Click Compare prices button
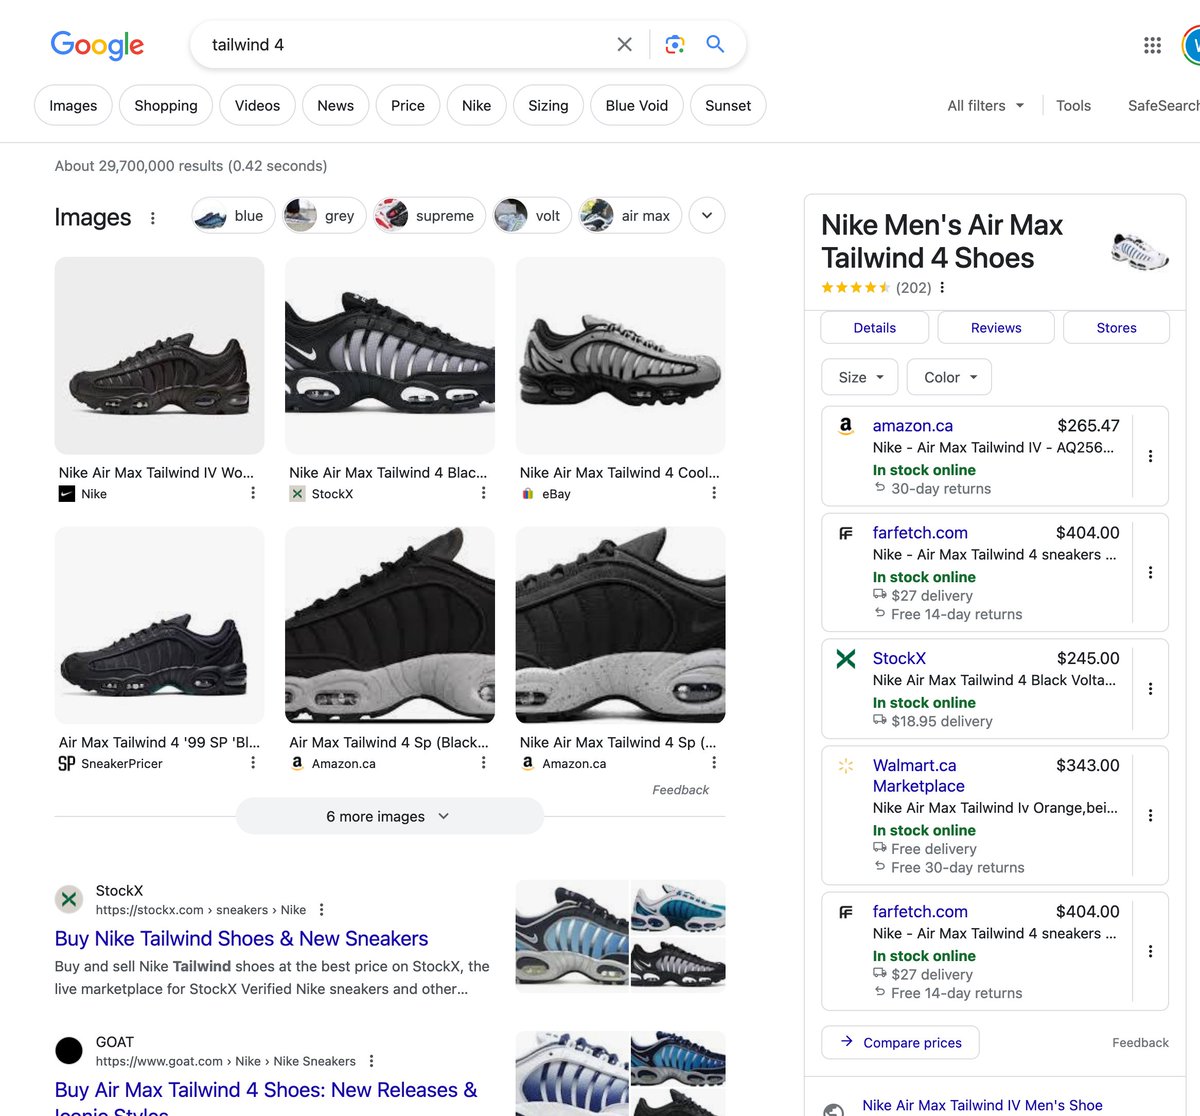1200x1116 pixels. [900, 1043]
